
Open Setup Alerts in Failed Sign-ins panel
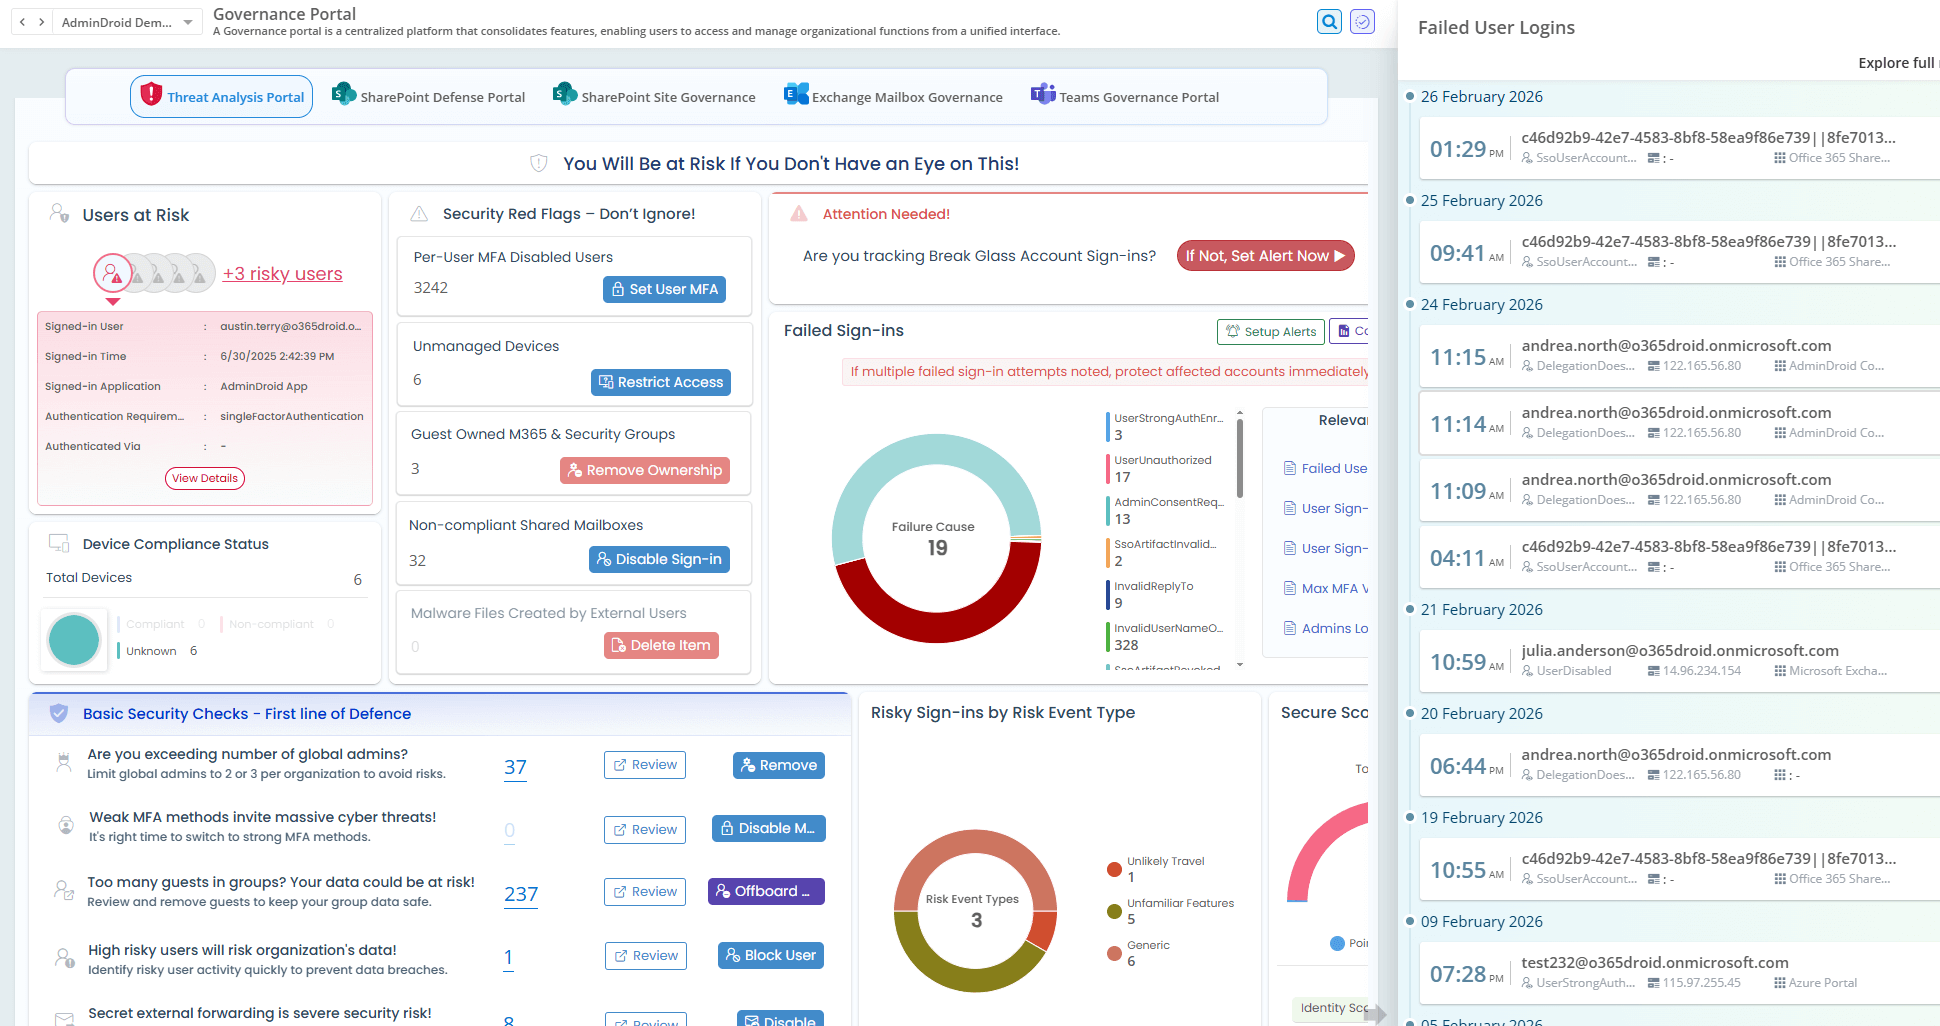coord(1270,331)
